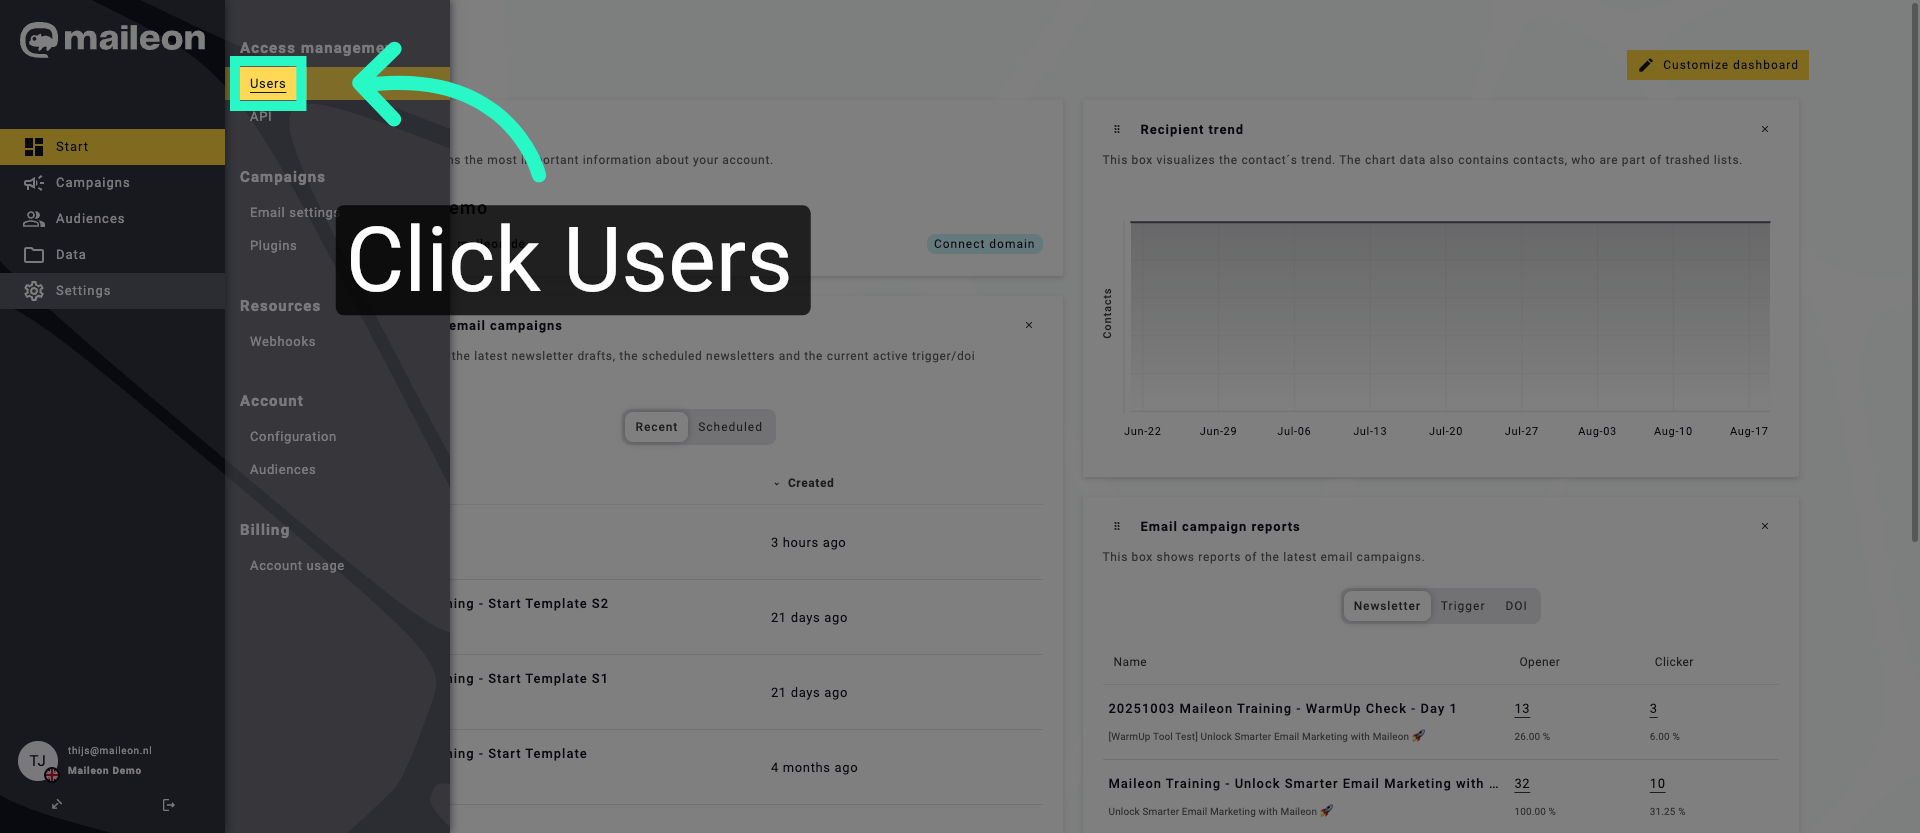Select DOI reports tab

click(1516, 606)
